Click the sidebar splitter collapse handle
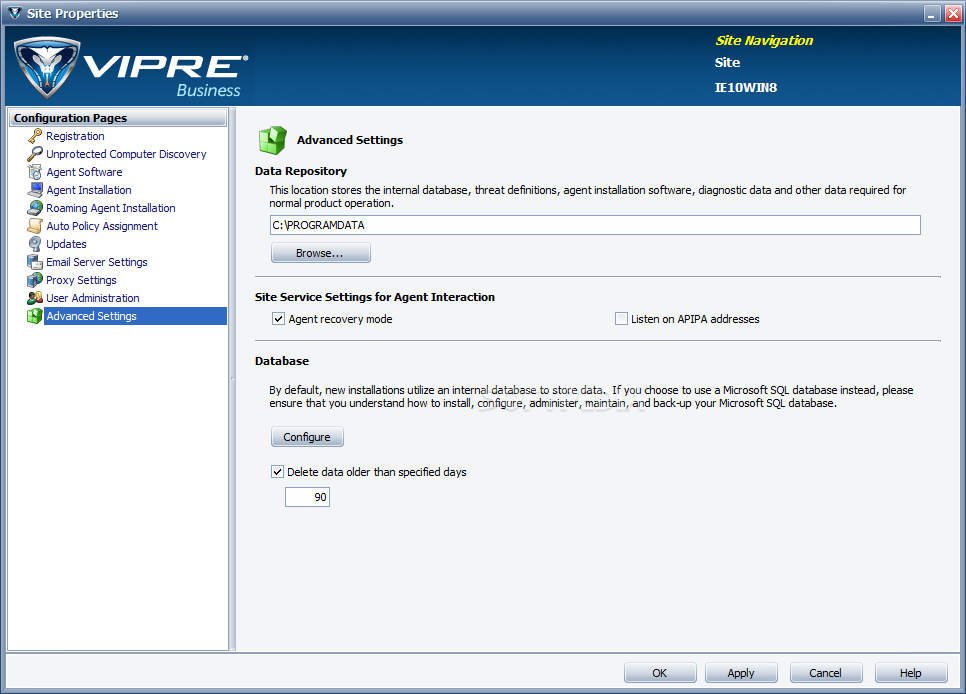Screen dimensions: 966x694 (x=232, y=378)
